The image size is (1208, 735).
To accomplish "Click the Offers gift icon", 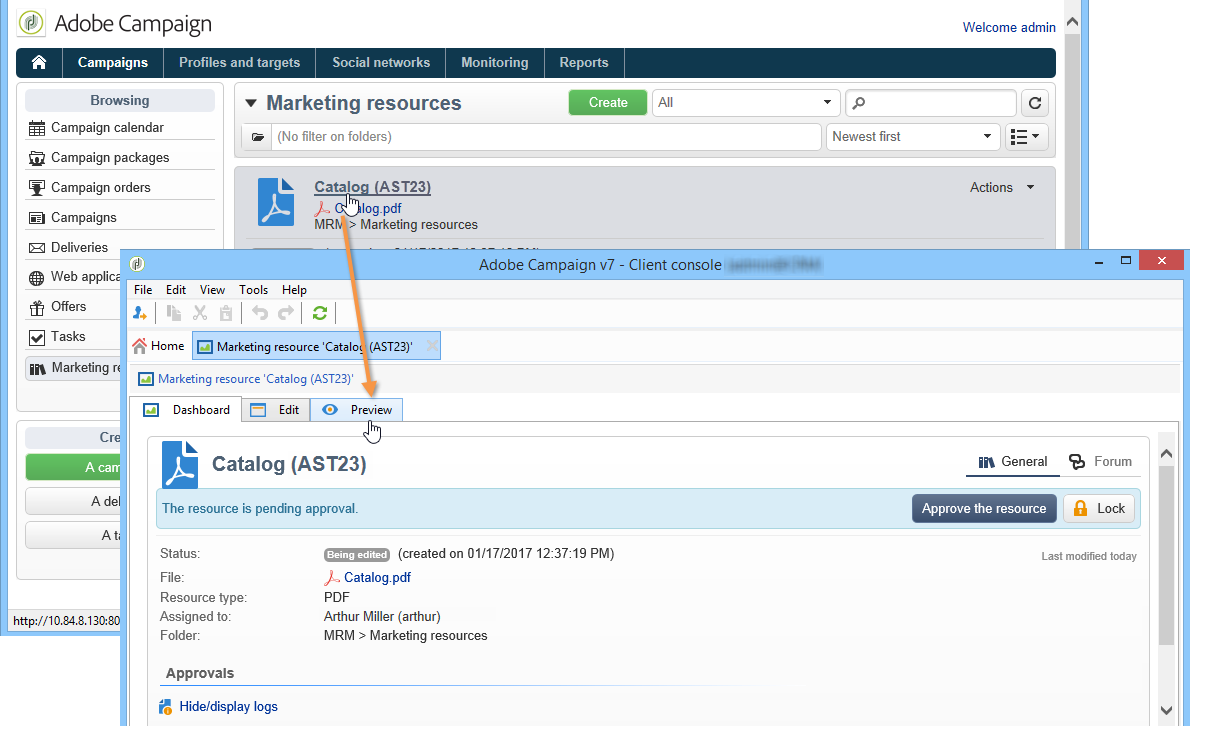I will 37,307.
